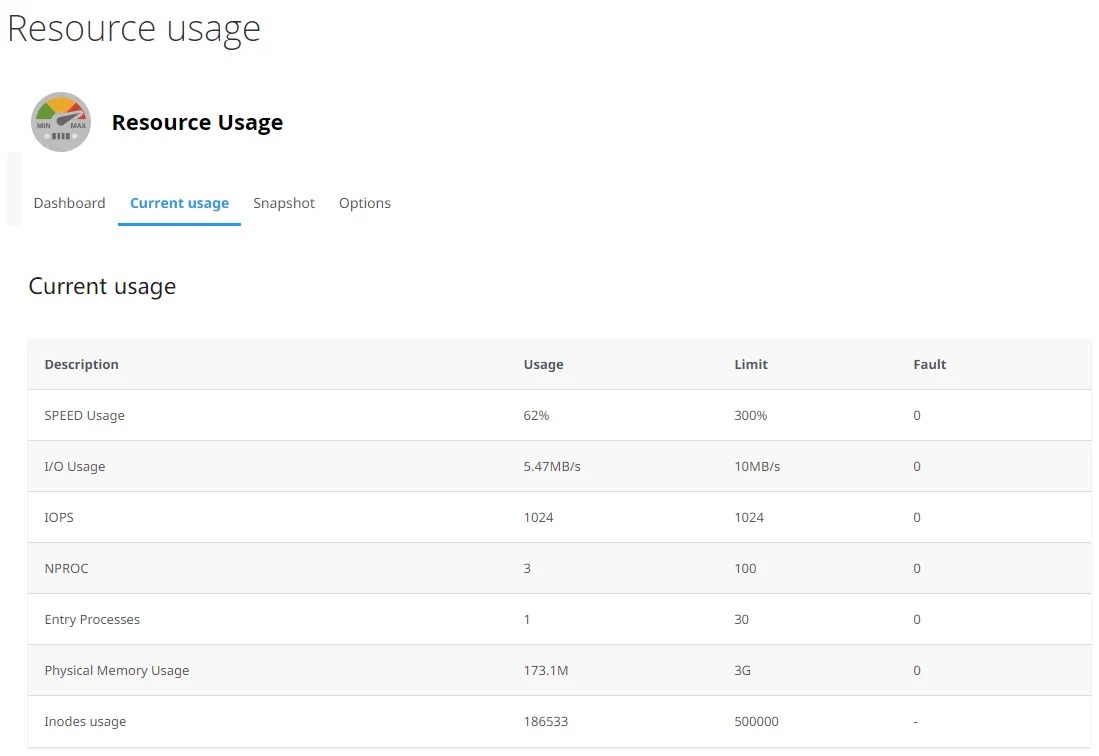Select the I/O Usage row label

click(74, 467)
